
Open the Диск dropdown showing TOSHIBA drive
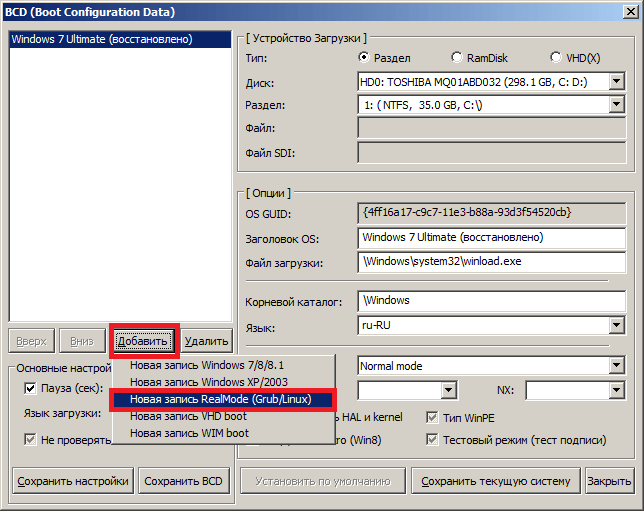pos(617,82)
